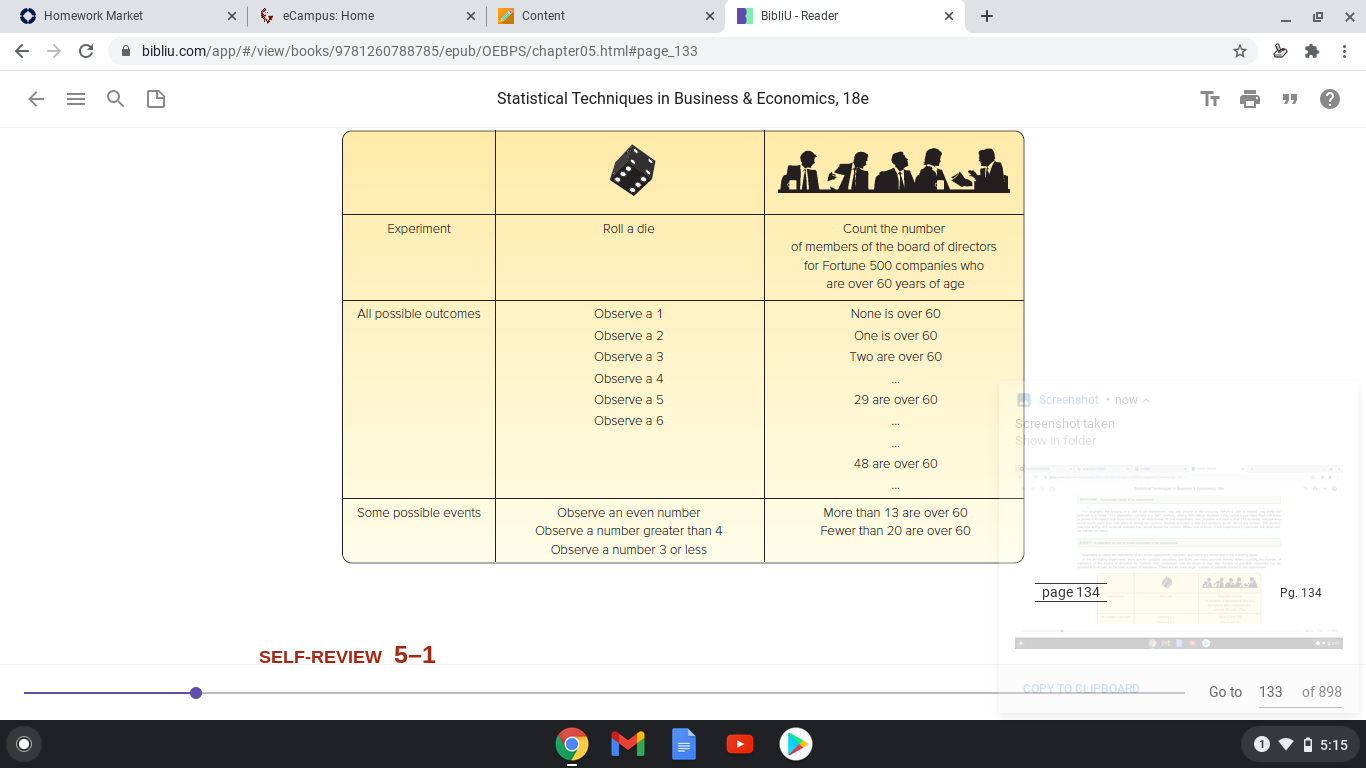The image size is (1366, 768).
Task: Click the 'All possible outcomes' row label
Action: [419, 314]
